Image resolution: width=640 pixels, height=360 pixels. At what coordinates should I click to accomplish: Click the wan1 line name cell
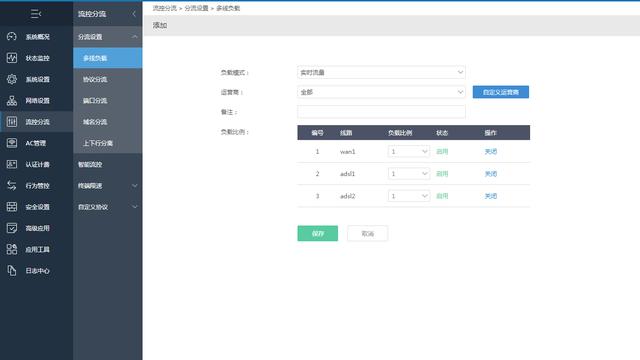(348, 151)
